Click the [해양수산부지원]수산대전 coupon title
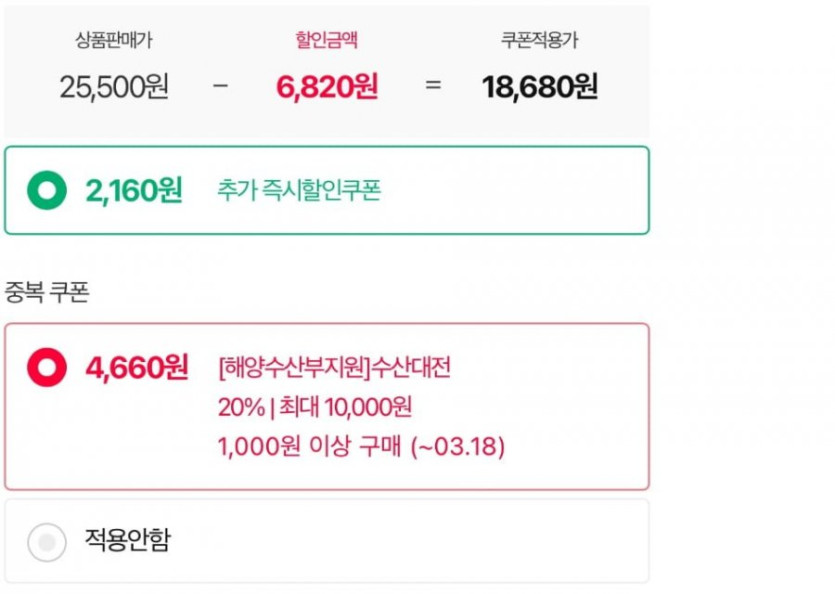The width and height of the screenshot is (835, 594). tap(334, 368)
